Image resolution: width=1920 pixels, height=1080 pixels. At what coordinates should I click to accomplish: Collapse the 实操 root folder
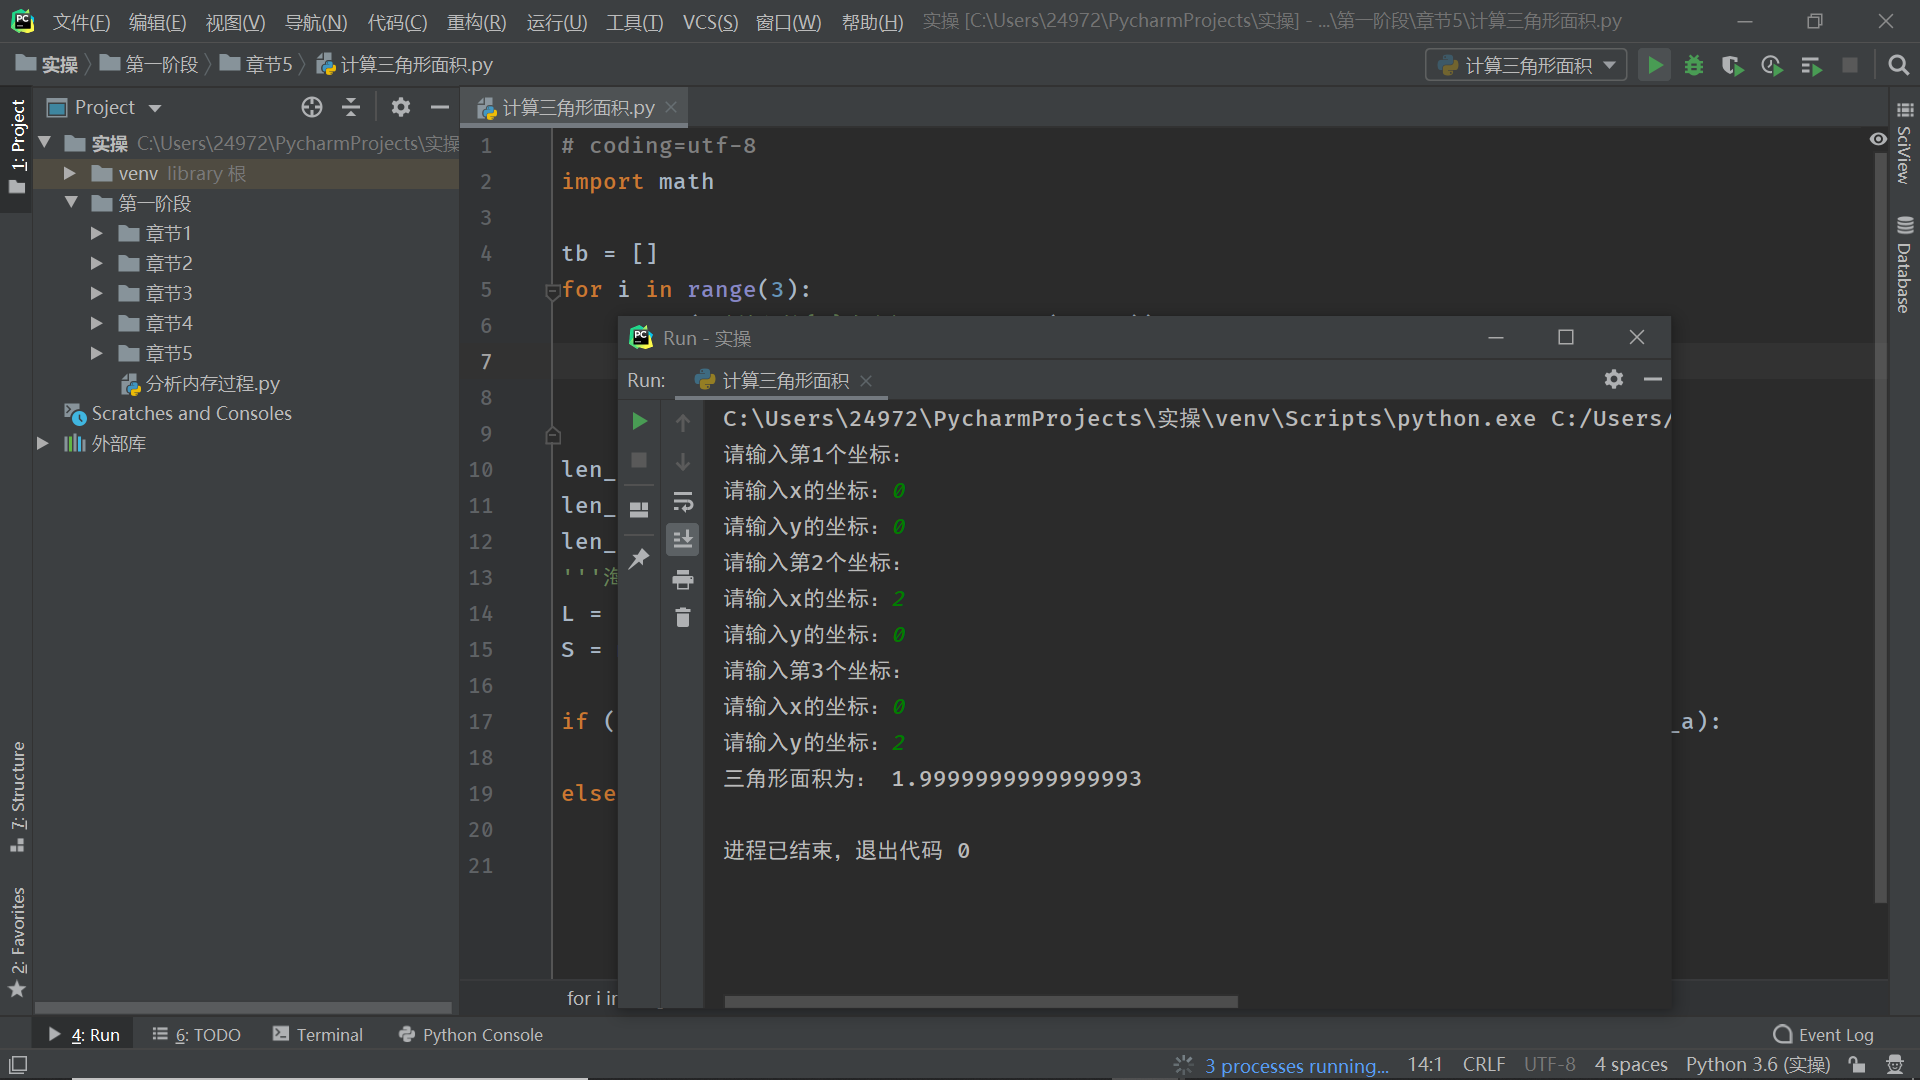coord(45,143)
